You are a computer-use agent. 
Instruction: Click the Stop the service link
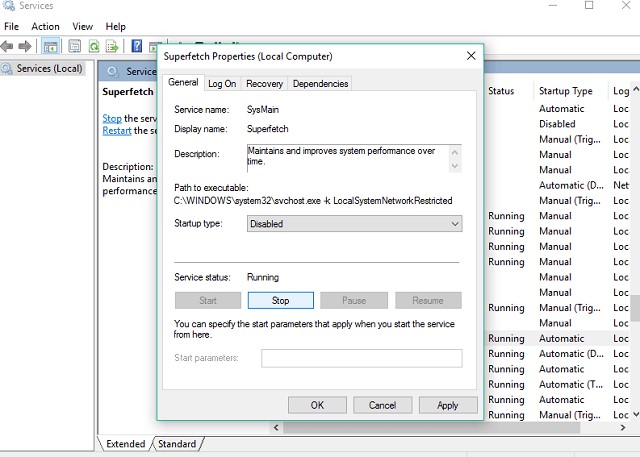pyautogui.click(x=111, y=118)
